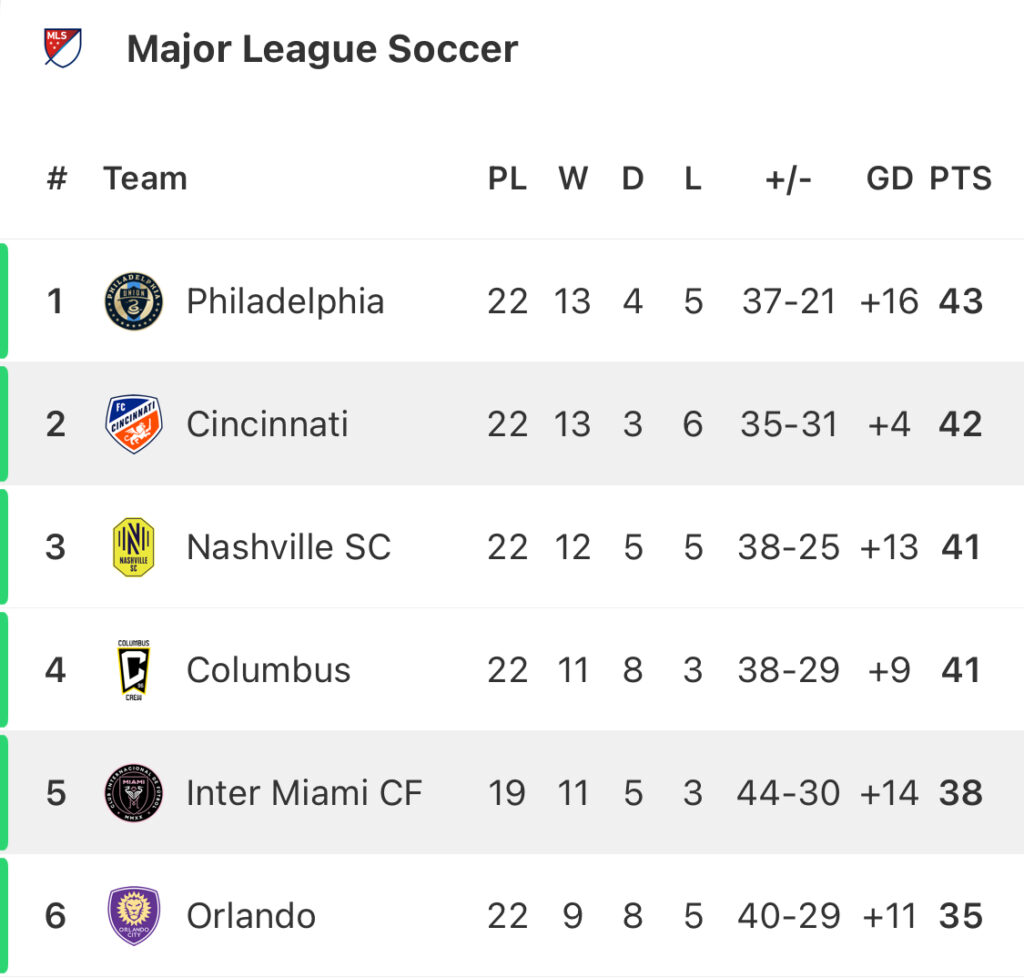Select the Orlando team name
This screenshot has height=978, width=1024.
[x=251, y=915]
